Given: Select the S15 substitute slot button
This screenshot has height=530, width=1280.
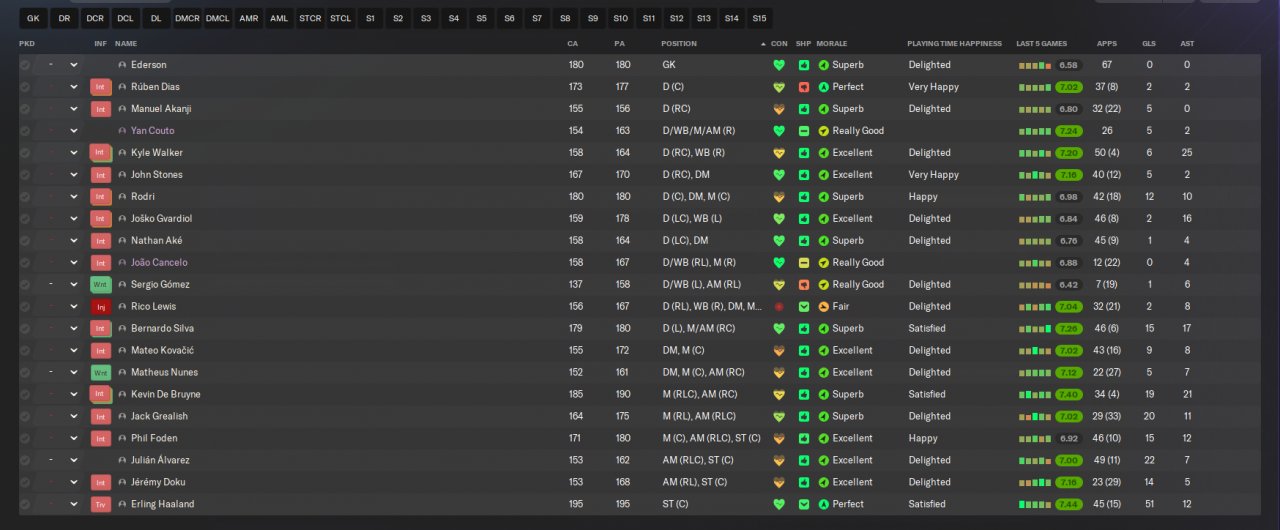Looking at the screenshot, I should click(x=759, y=18).
